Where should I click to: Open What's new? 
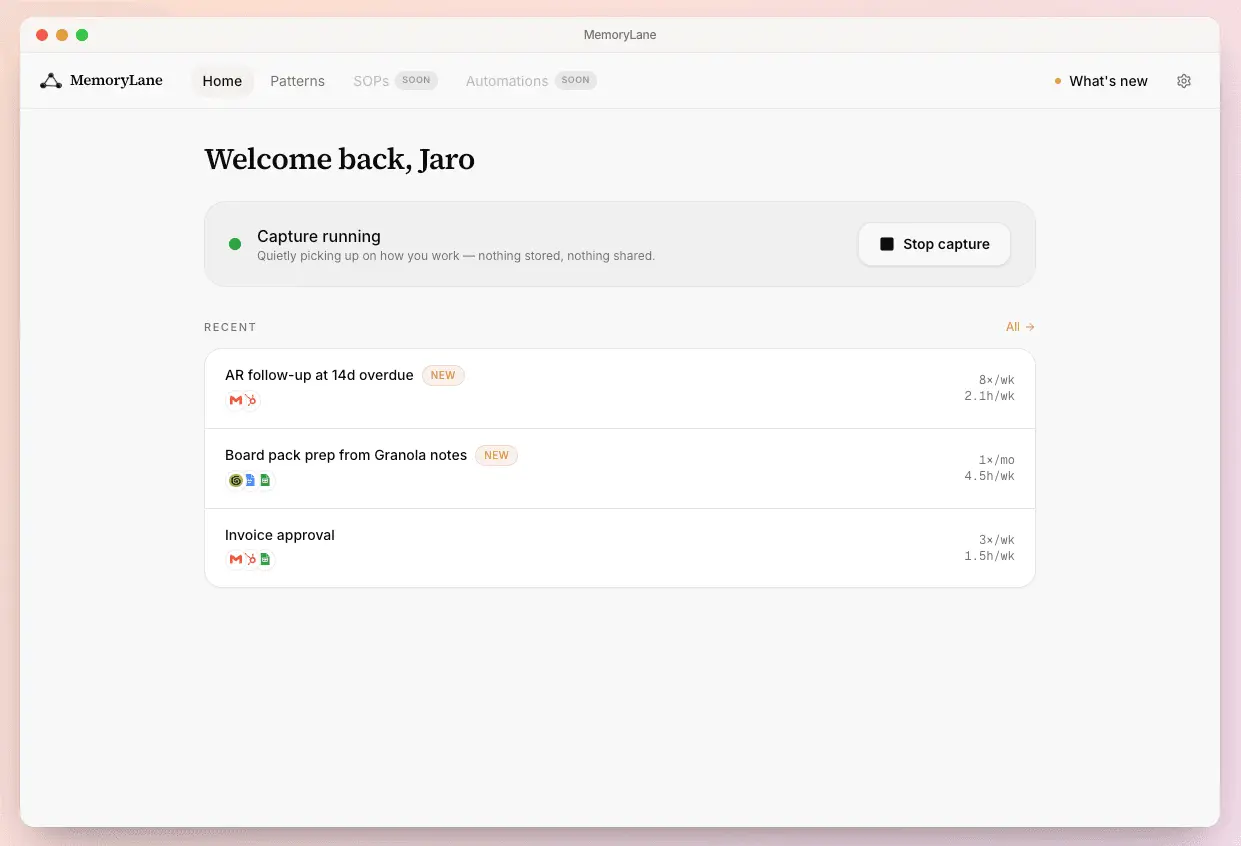click(1108, 81)
